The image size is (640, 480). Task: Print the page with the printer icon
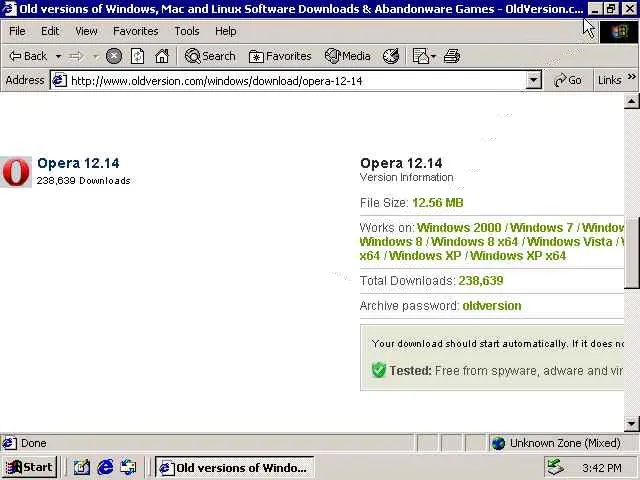(x=452, y=56)
